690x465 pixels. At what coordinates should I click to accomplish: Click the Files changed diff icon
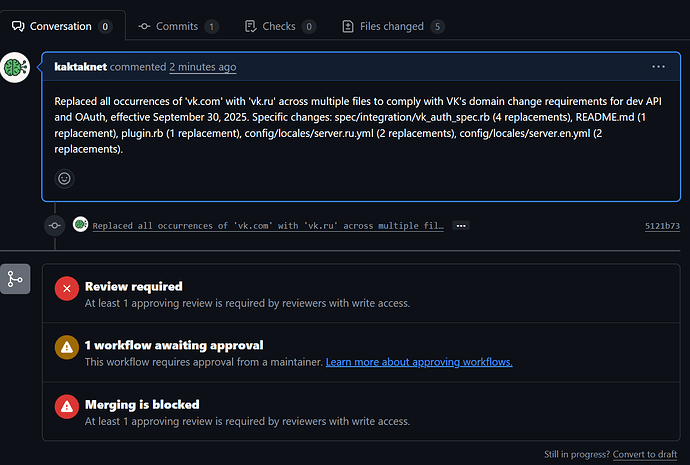click(348, 26)
